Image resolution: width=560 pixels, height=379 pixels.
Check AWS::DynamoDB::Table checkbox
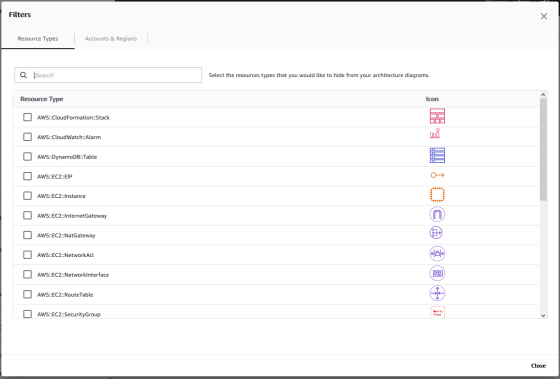(x=28, y=156)
